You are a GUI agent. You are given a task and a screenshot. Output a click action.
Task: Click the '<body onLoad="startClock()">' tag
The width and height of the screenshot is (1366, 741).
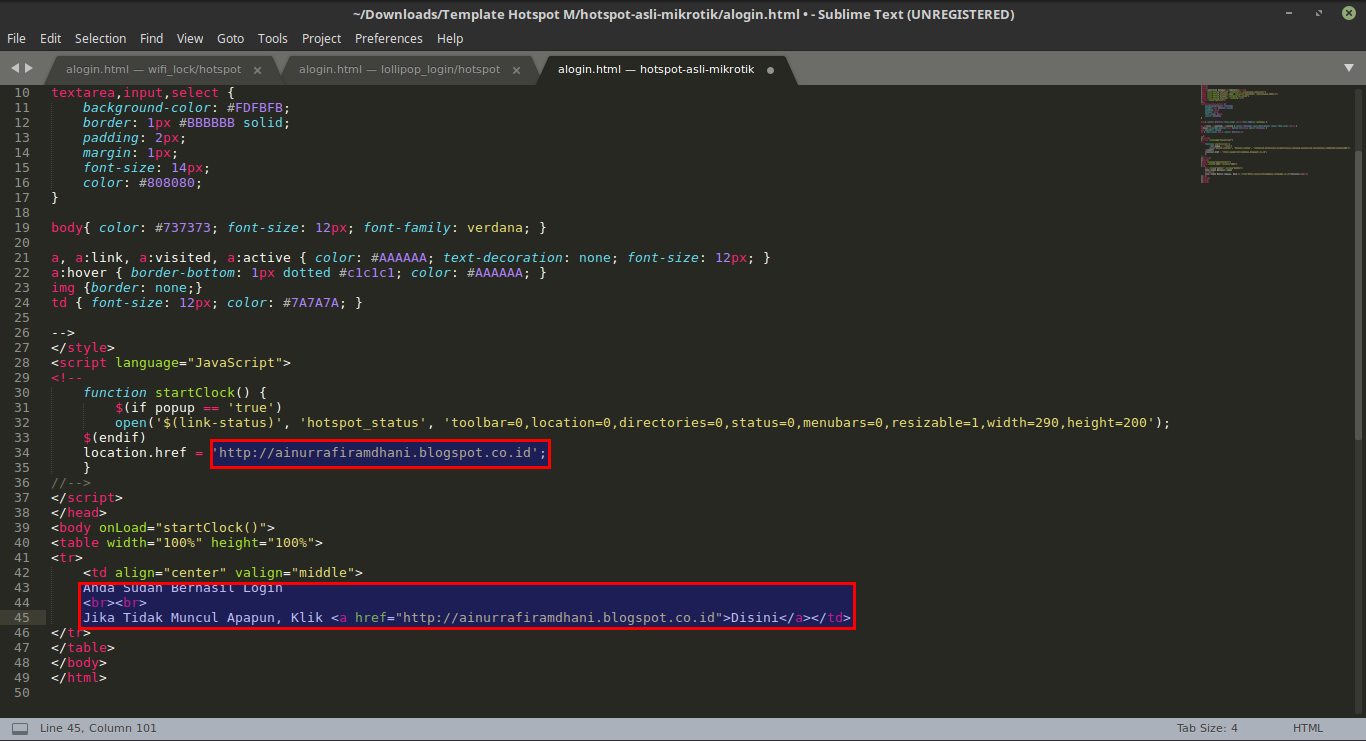tap(163, 528)
